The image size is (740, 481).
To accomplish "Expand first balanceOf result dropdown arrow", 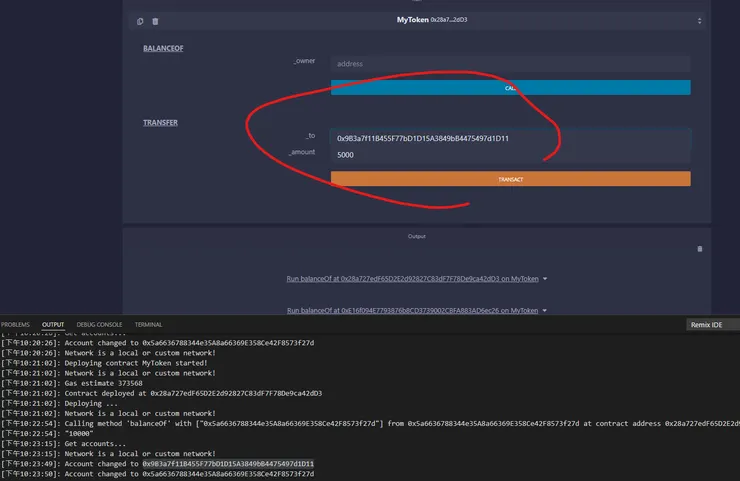I will (545, 279).
